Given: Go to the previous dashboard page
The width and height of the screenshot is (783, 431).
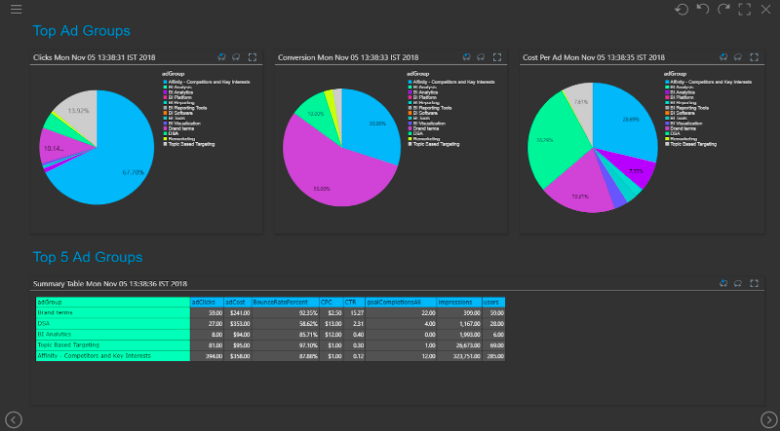Looking at the screenshot, I should click(x=14, y=419).
